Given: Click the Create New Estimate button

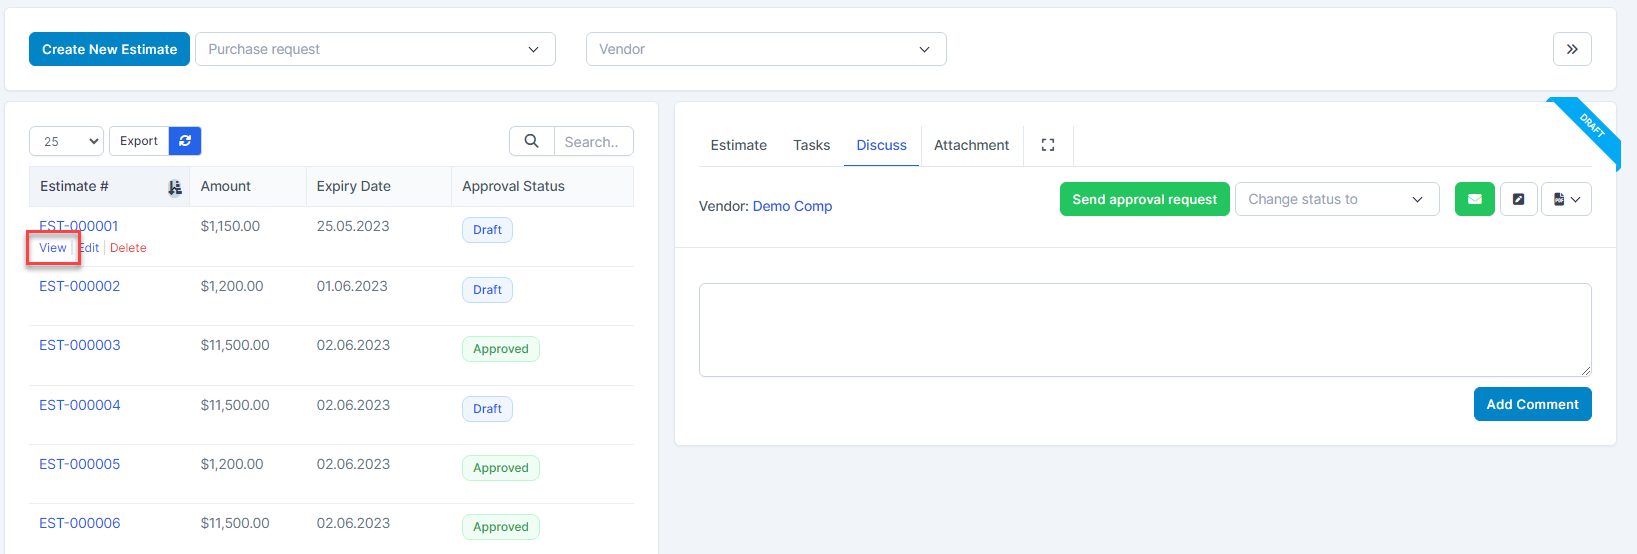Looking at the screenshot, I should pos(109,49).
